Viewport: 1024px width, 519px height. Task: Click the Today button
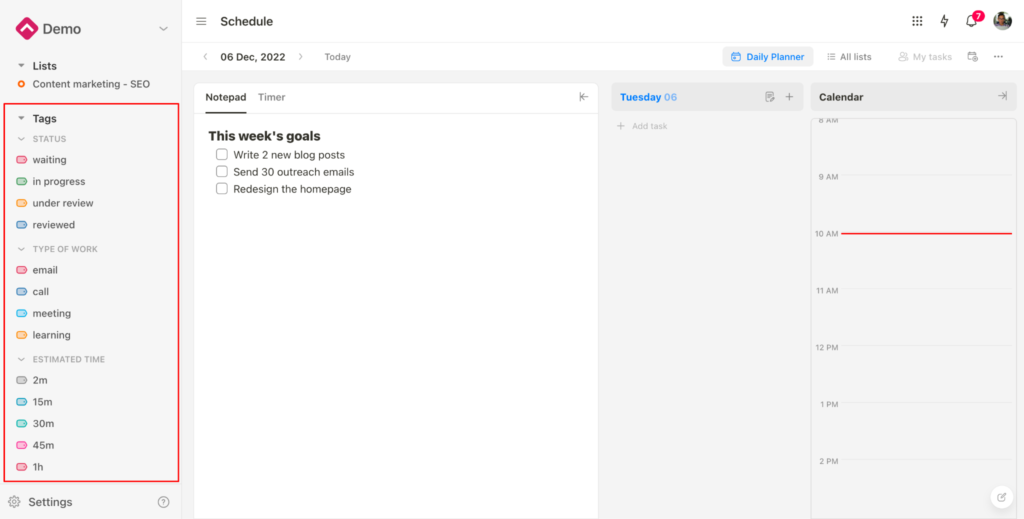coord(338,57)
